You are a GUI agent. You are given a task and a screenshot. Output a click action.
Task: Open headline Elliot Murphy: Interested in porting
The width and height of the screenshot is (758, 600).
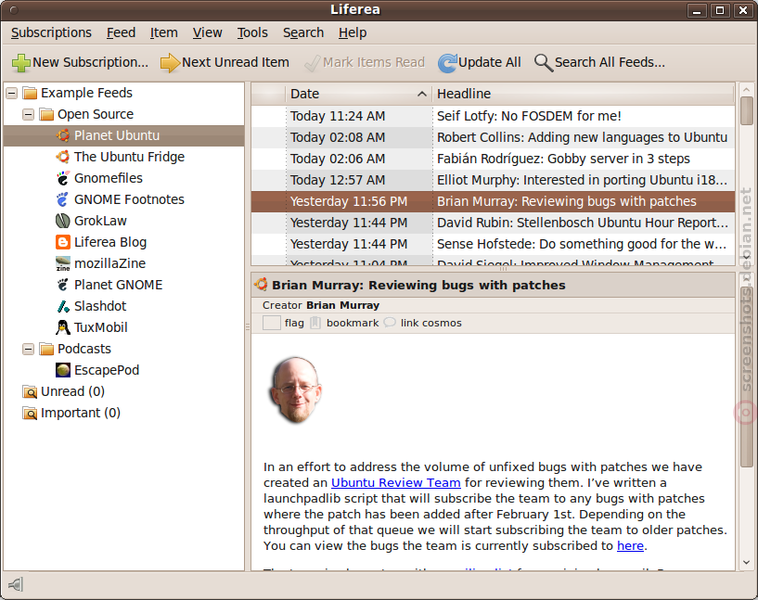[582, 180]
